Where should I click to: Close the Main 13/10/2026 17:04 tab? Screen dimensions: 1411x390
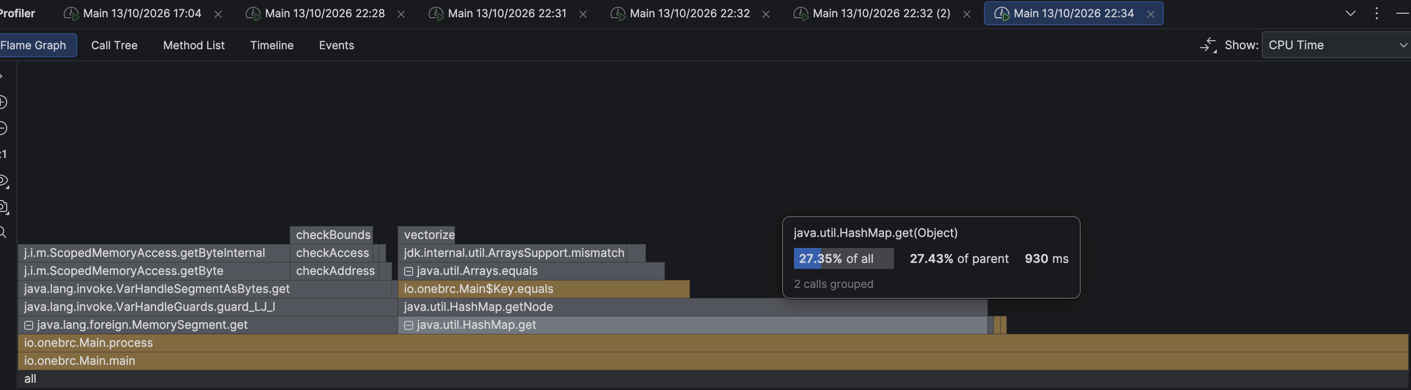tap(218, 14)
